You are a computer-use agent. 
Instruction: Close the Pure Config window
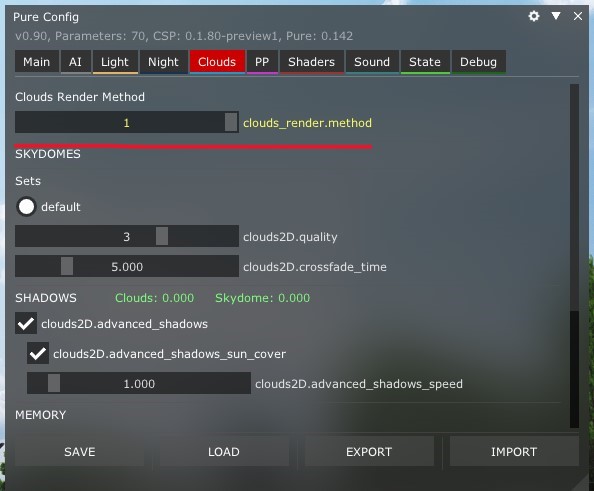[x=578, y=16]
